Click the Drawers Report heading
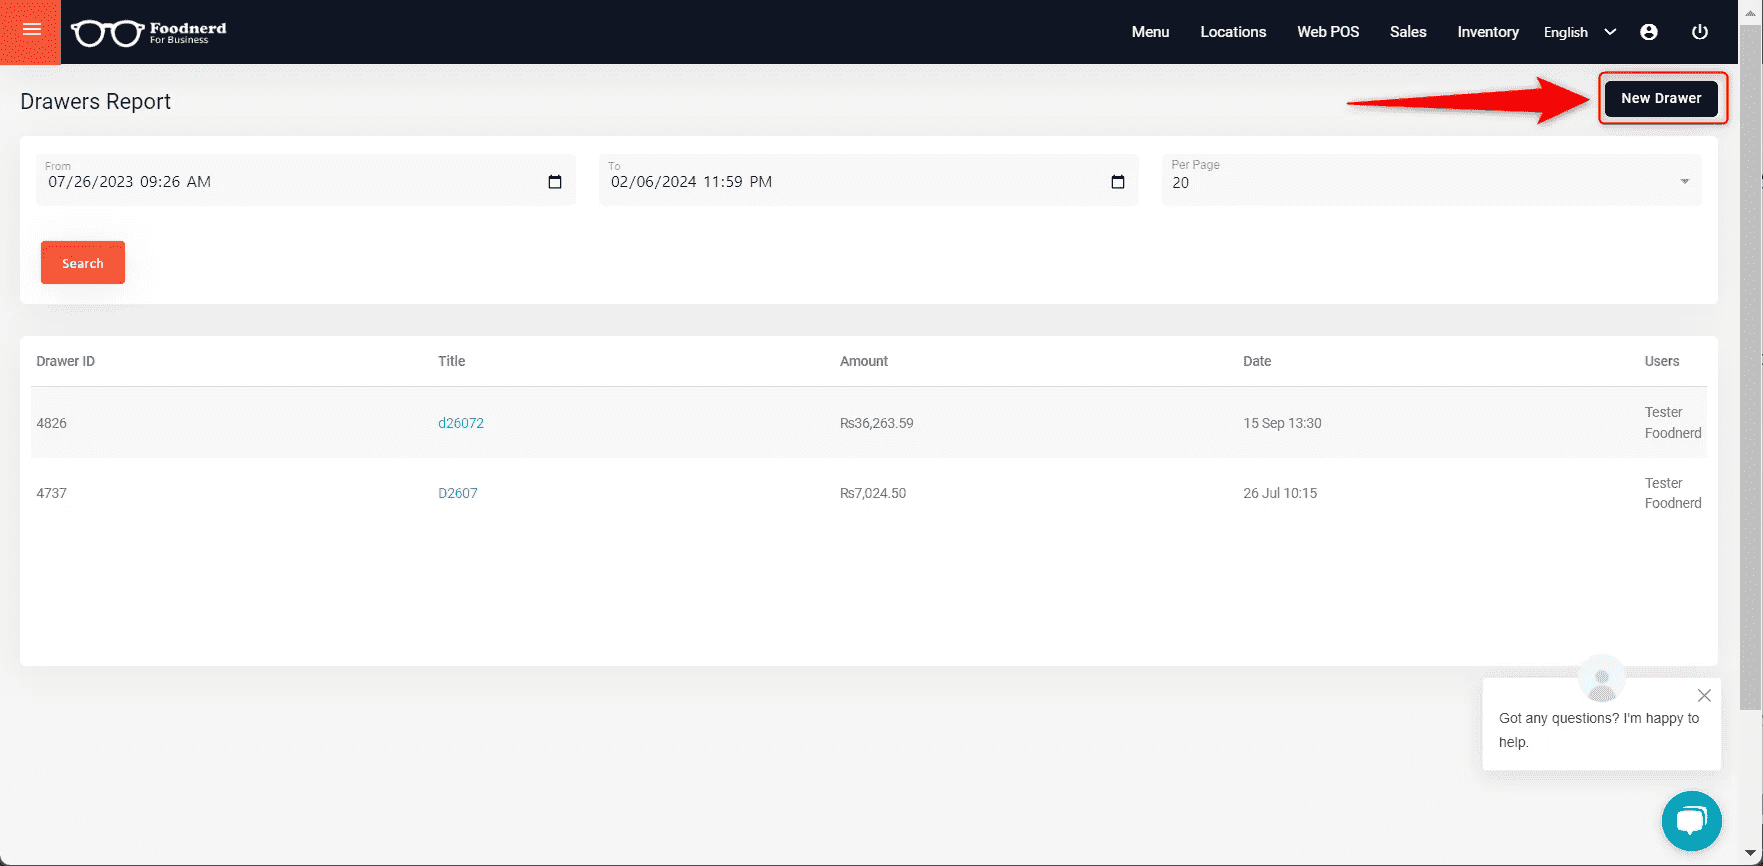 tap(96, 102)
